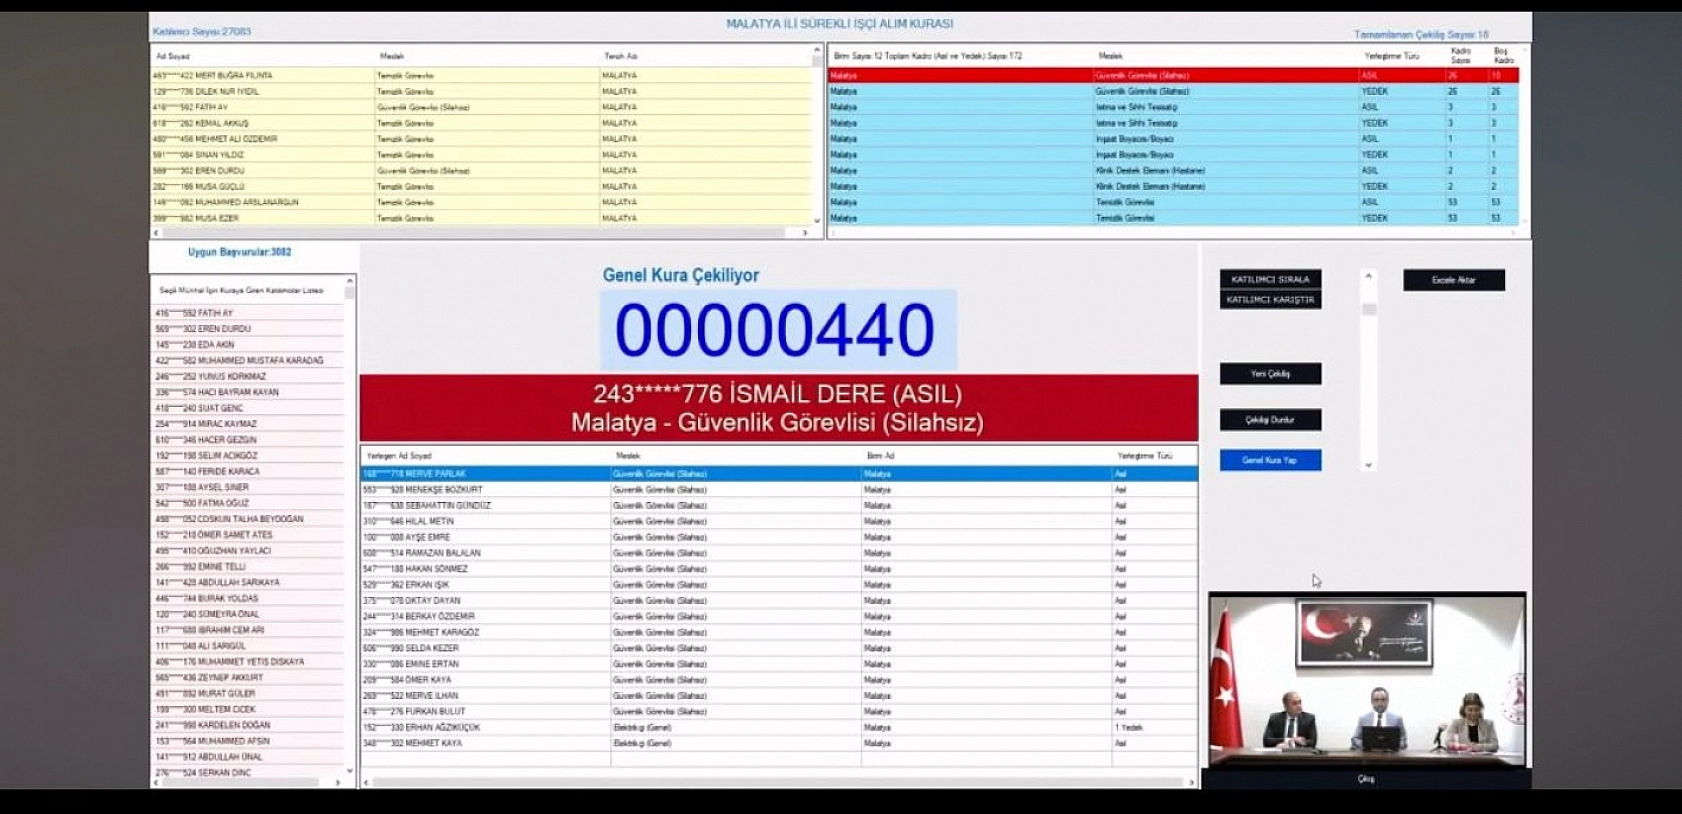Screen dimensions: 1682x814
Task: Click Yerleştirme Türü header in positions table
Action: point(1391,56)
